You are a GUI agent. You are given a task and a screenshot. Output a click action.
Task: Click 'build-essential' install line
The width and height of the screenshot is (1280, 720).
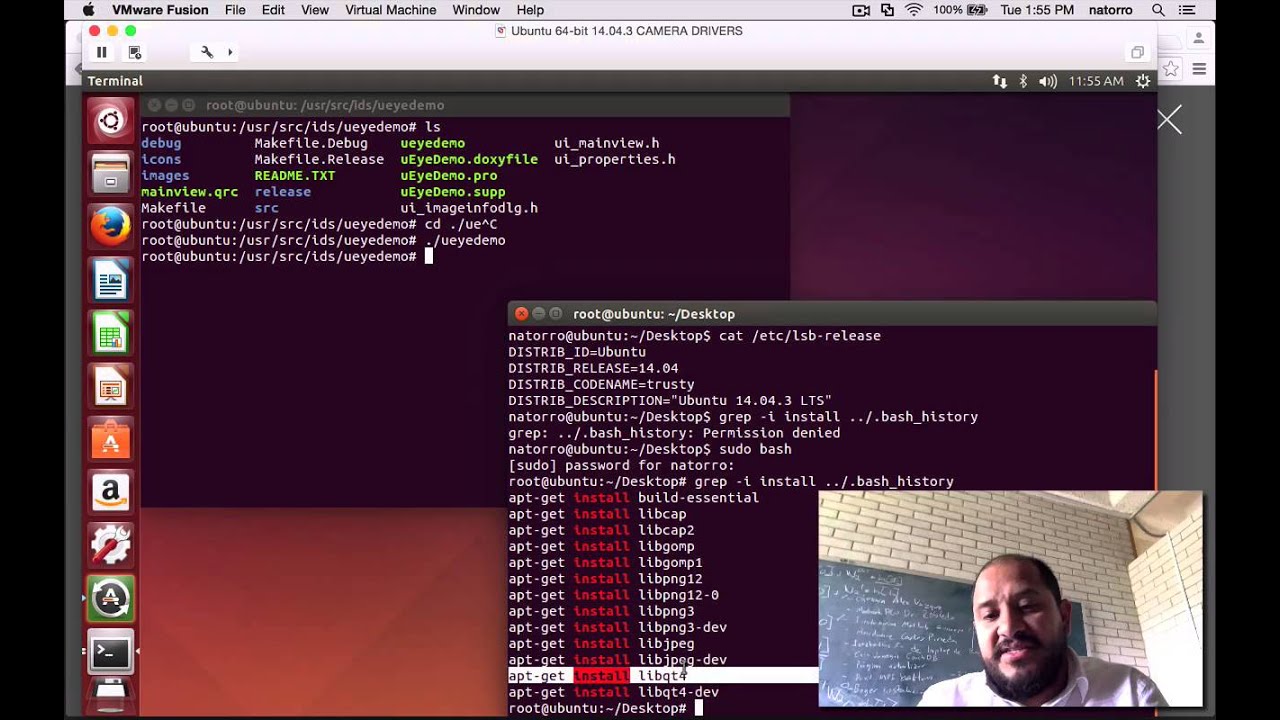634,498
